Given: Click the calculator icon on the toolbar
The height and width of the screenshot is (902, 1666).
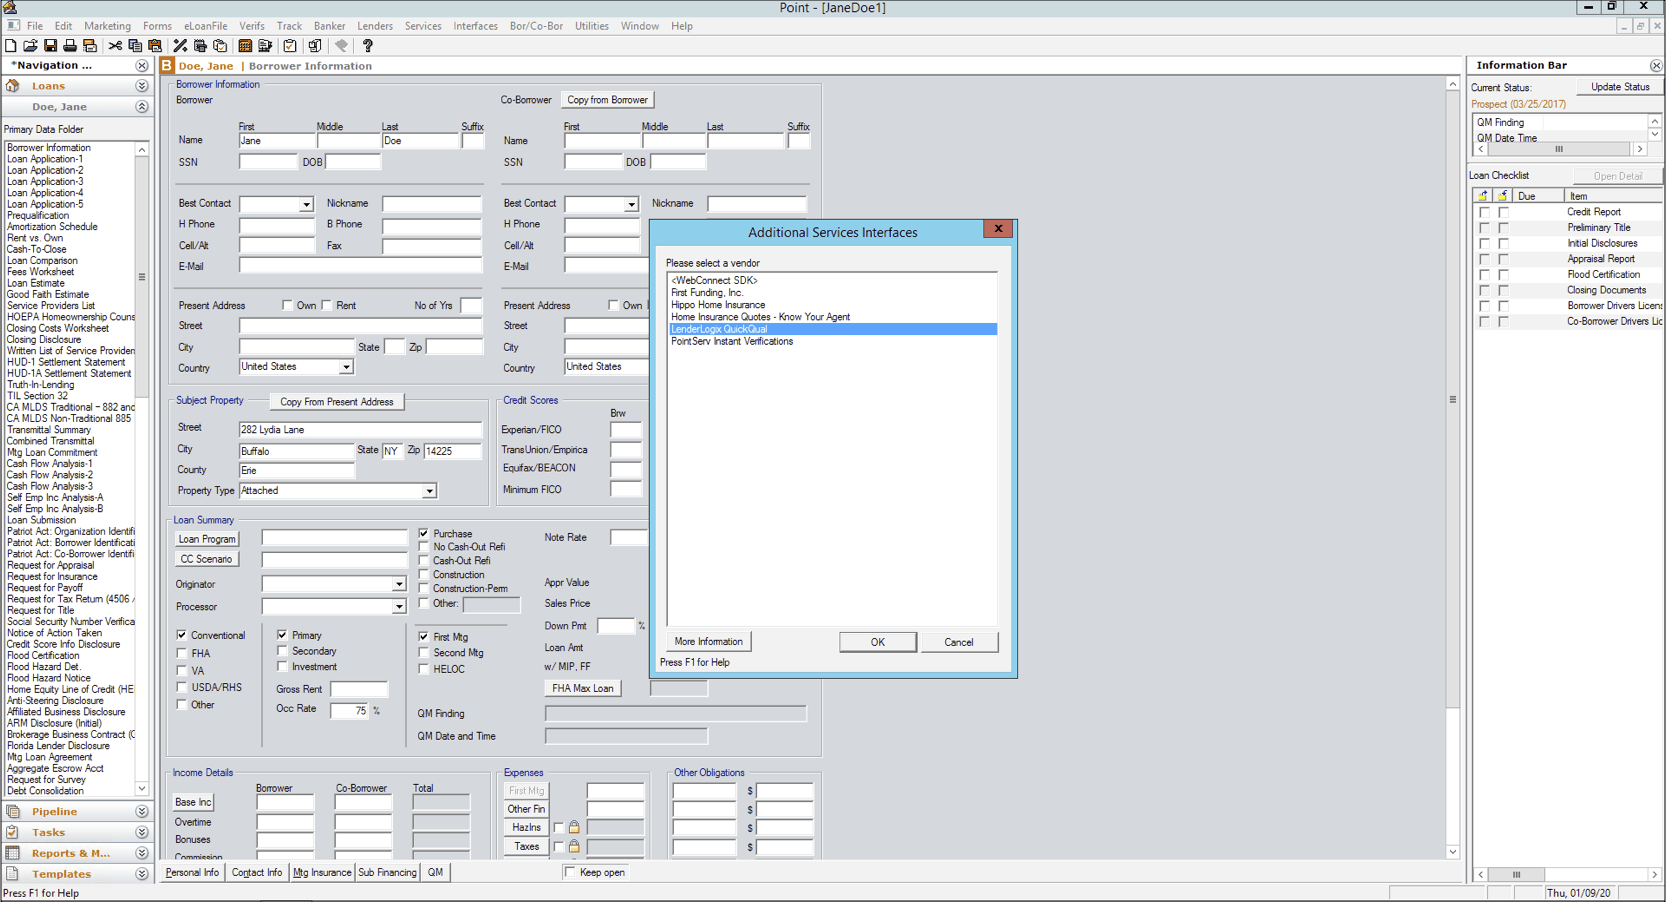Looking at the screenshot, I should click(x=243, y=45).
